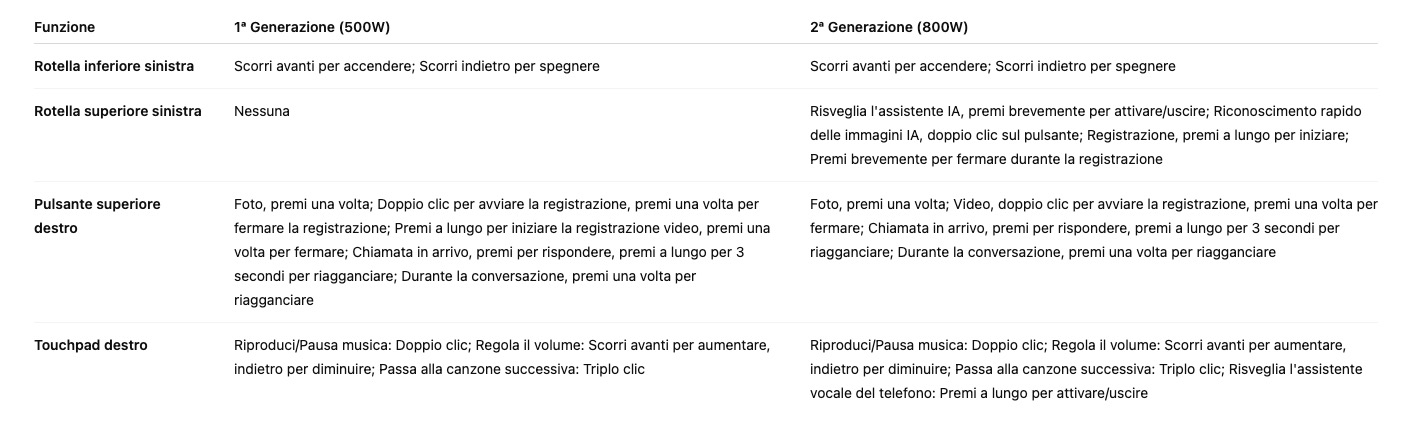Click "Durante la conversazione" in the 800W column
Viewport: 1421px width, 430px height.
978,252
